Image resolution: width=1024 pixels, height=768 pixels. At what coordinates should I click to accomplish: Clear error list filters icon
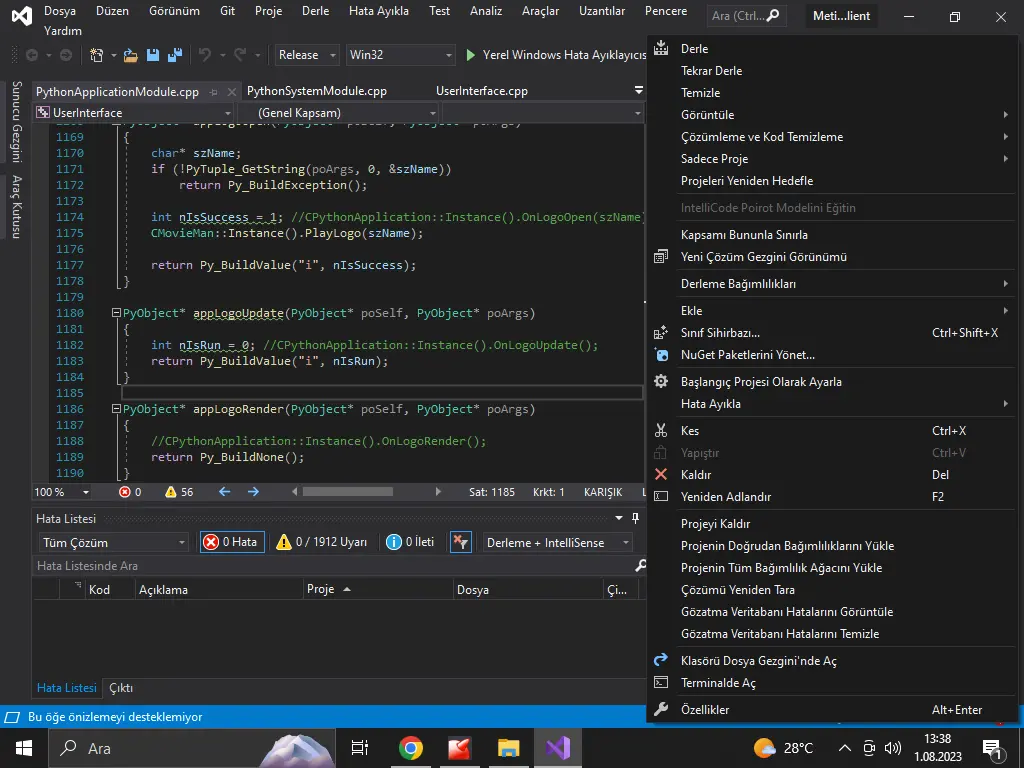(460, 542)
